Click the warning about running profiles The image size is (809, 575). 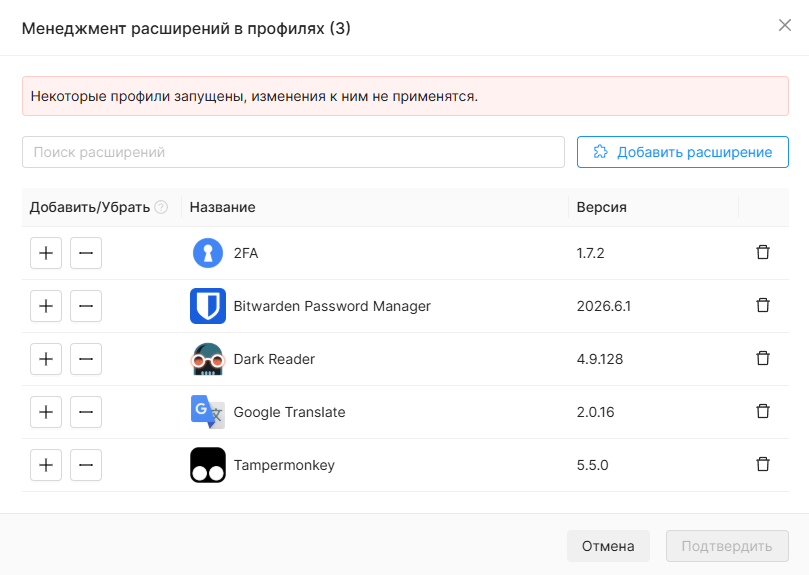coord(406,96)
